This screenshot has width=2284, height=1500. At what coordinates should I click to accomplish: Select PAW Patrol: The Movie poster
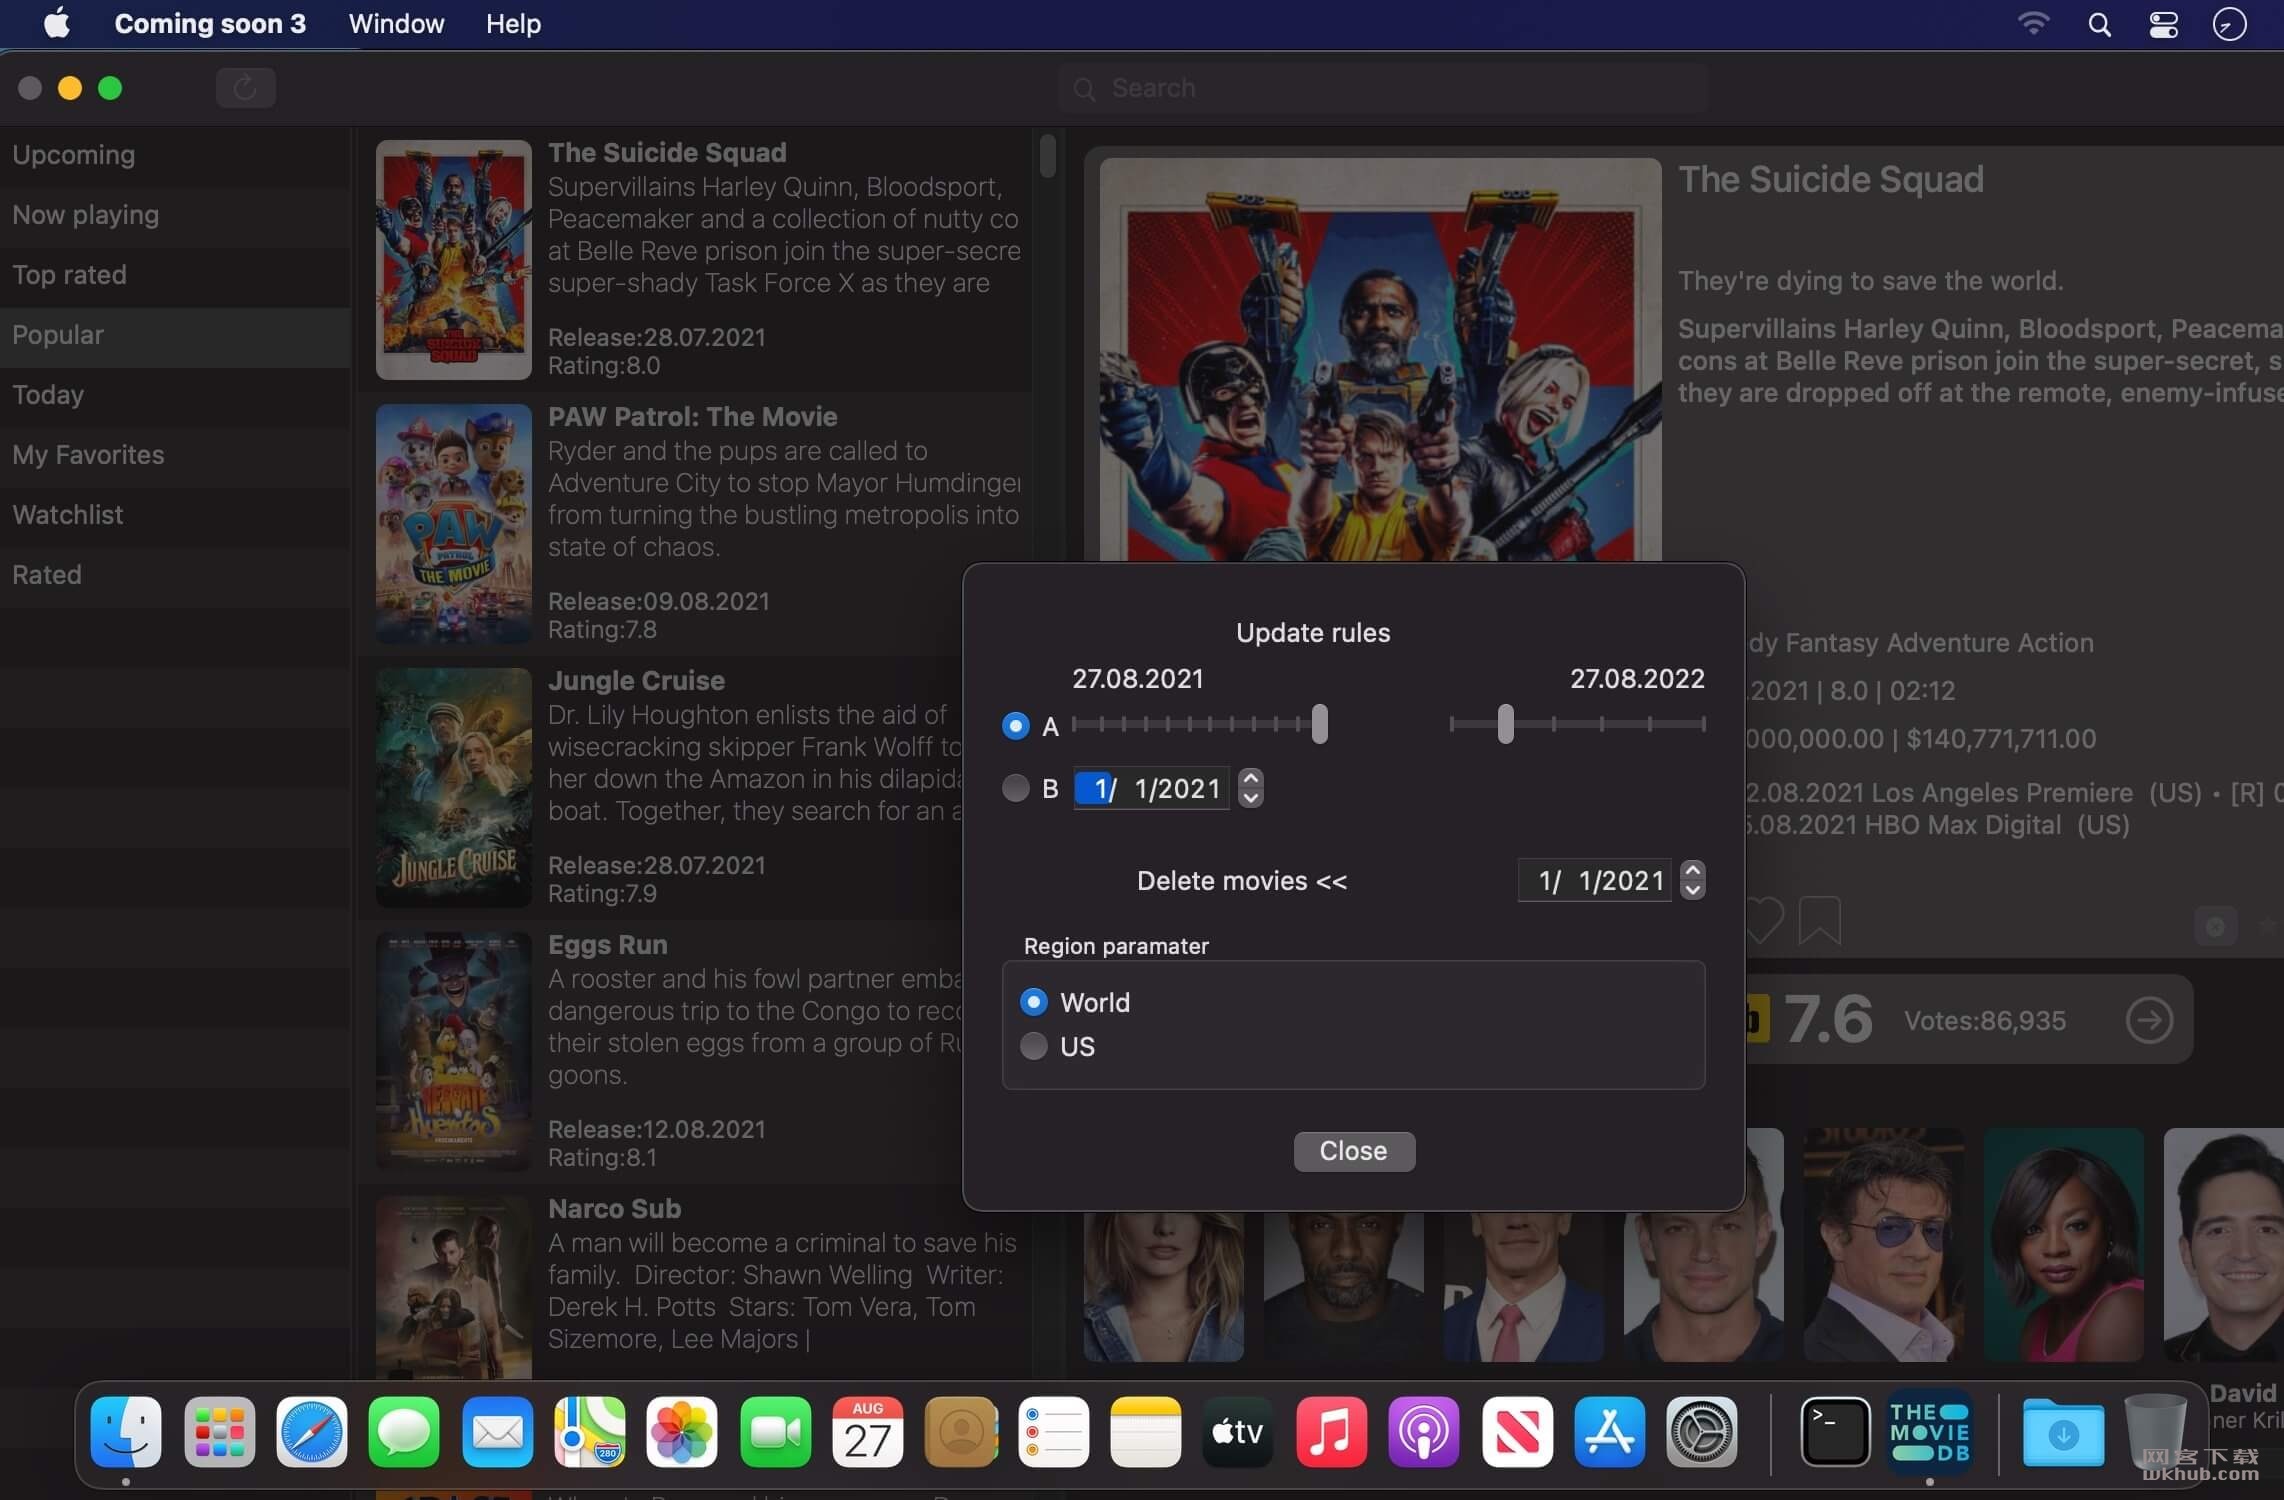pyautogui.click(x=454, y=524)
